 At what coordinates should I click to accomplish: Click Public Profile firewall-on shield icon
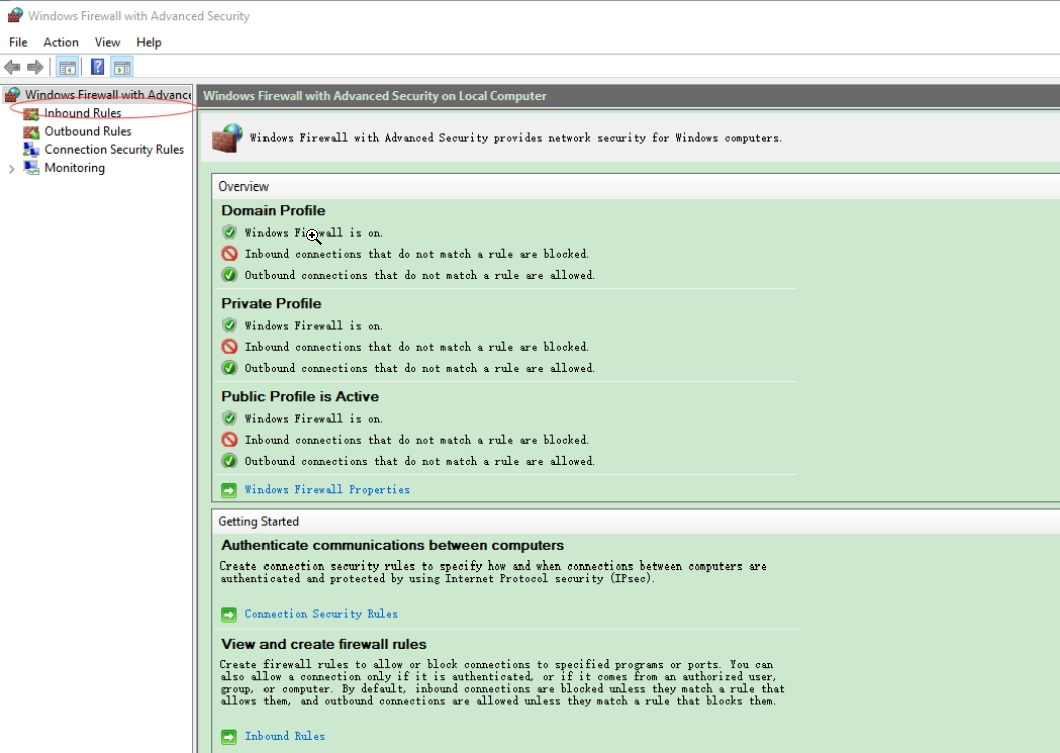pyautogui.click(x=229, y=418)
